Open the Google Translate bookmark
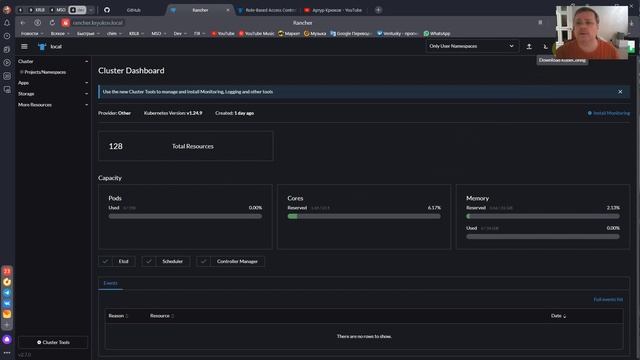Viewport: 640px width, 360px height. [x=351, y=33]
